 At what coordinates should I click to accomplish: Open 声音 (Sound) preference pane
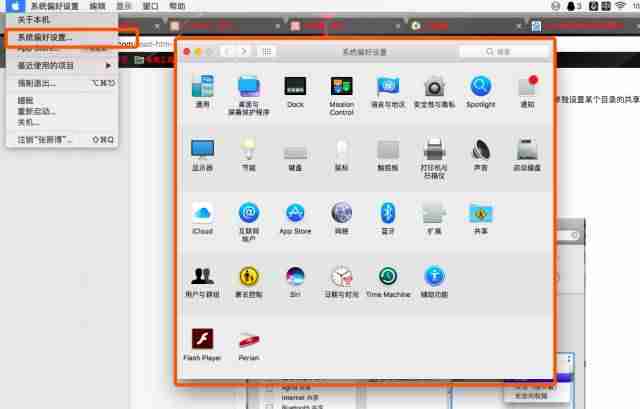click(x=480, y=154)
